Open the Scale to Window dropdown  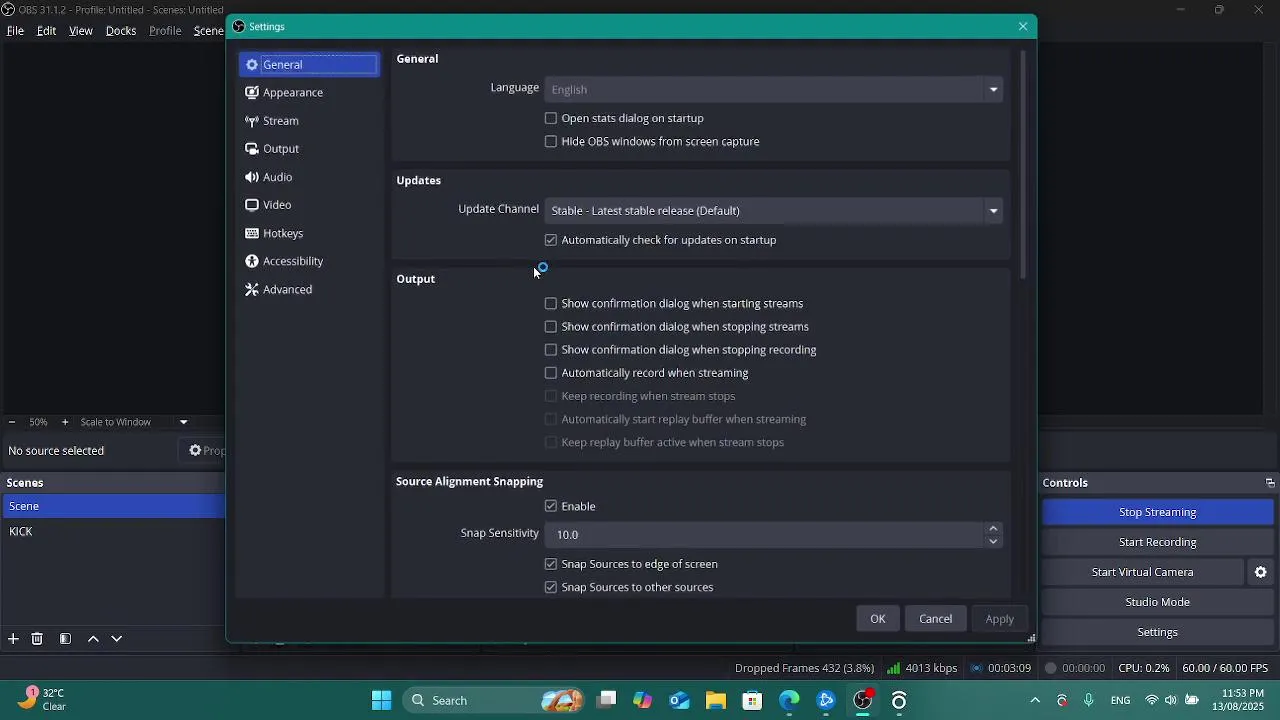click(134, 422)
